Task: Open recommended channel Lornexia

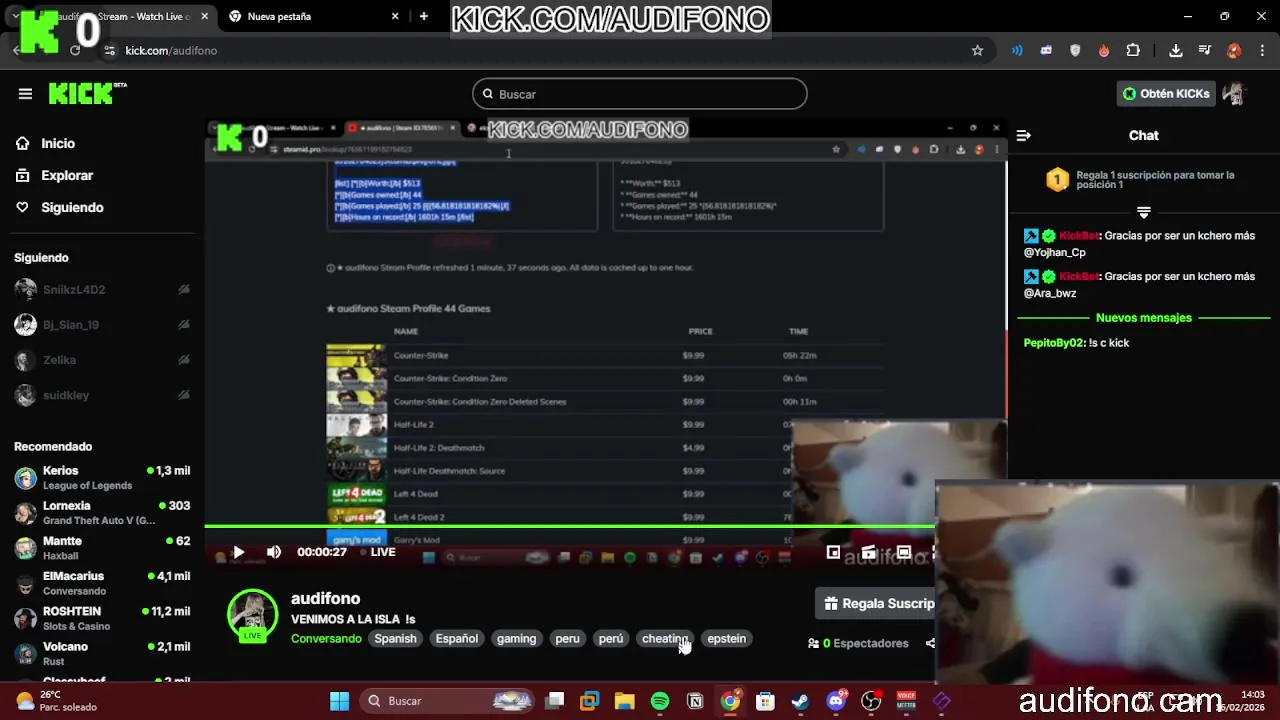Action: pos(100,513)
